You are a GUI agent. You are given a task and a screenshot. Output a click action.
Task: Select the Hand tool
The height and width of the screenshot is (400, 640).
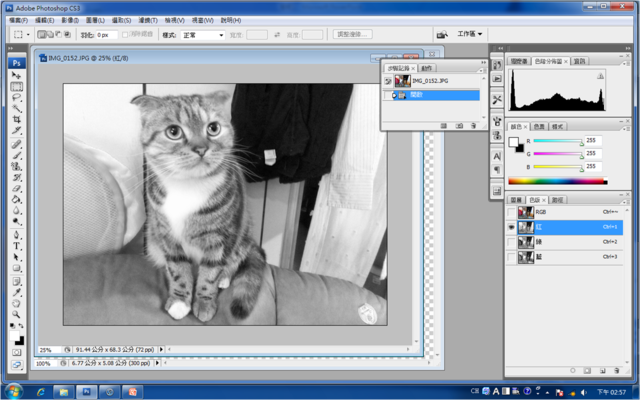click(16, 304)
